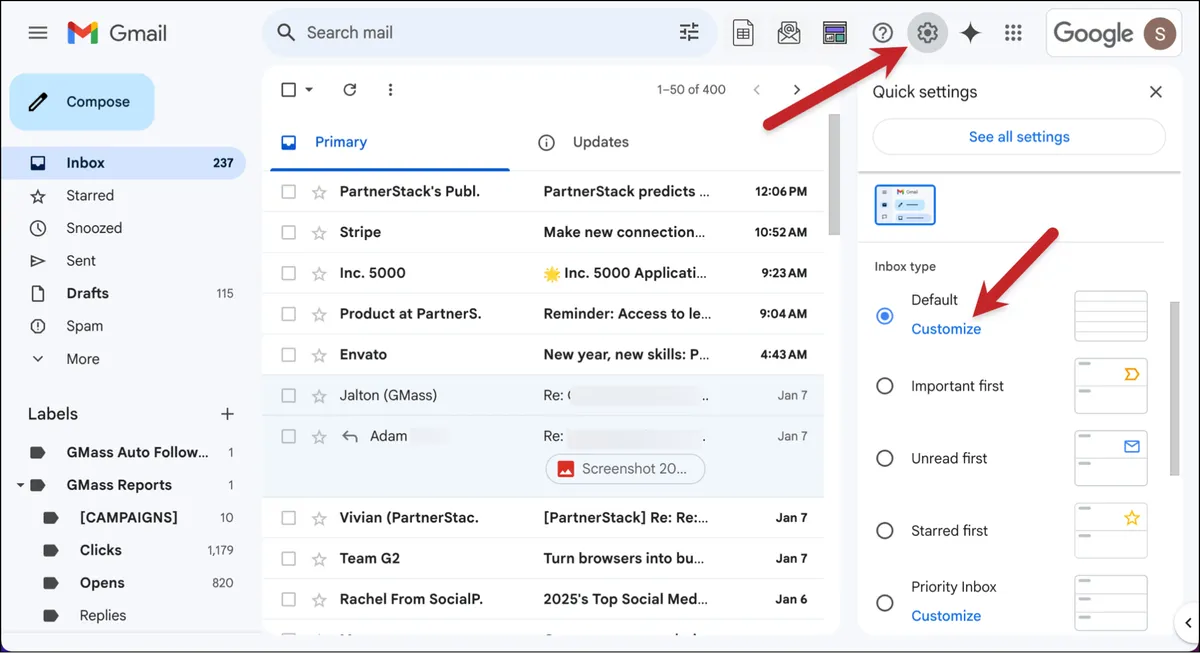Open the Google account avatar
The width and height of the screenshot is (1200, 653).
pos(1160,33)
